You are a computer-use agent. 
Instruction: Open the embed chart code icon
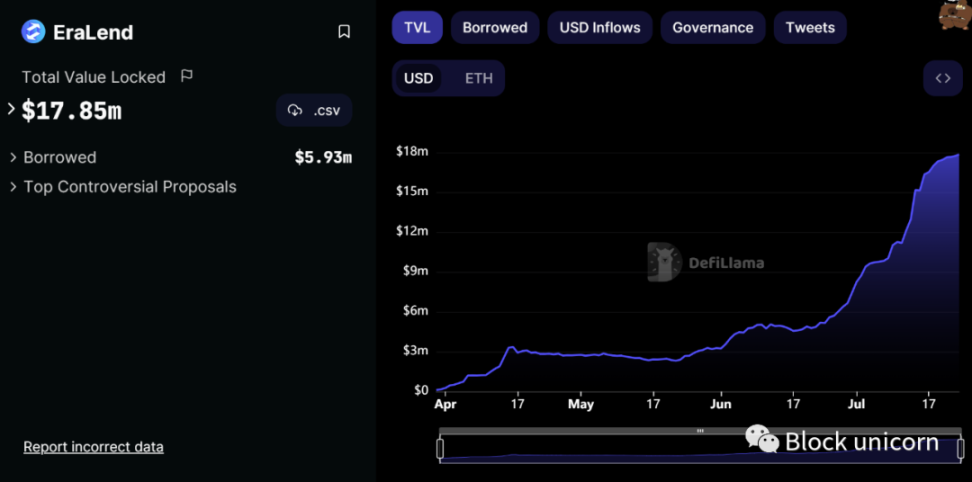tap(942, 78)
